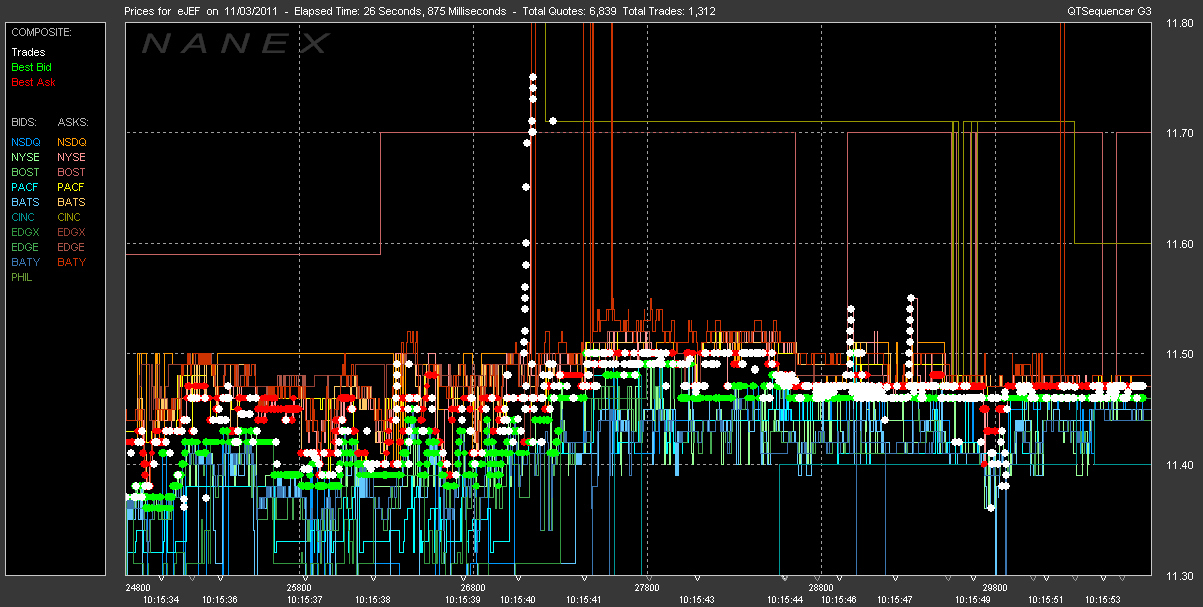Select EDGE in the BIDS column
Screen dimensions: 1203x607
coord(26,246)
